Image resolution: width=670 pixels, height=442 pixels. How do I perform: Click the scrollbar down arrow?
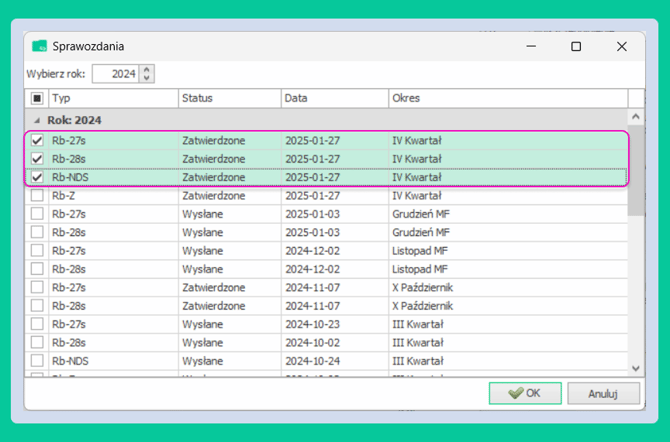pos(636,368)
